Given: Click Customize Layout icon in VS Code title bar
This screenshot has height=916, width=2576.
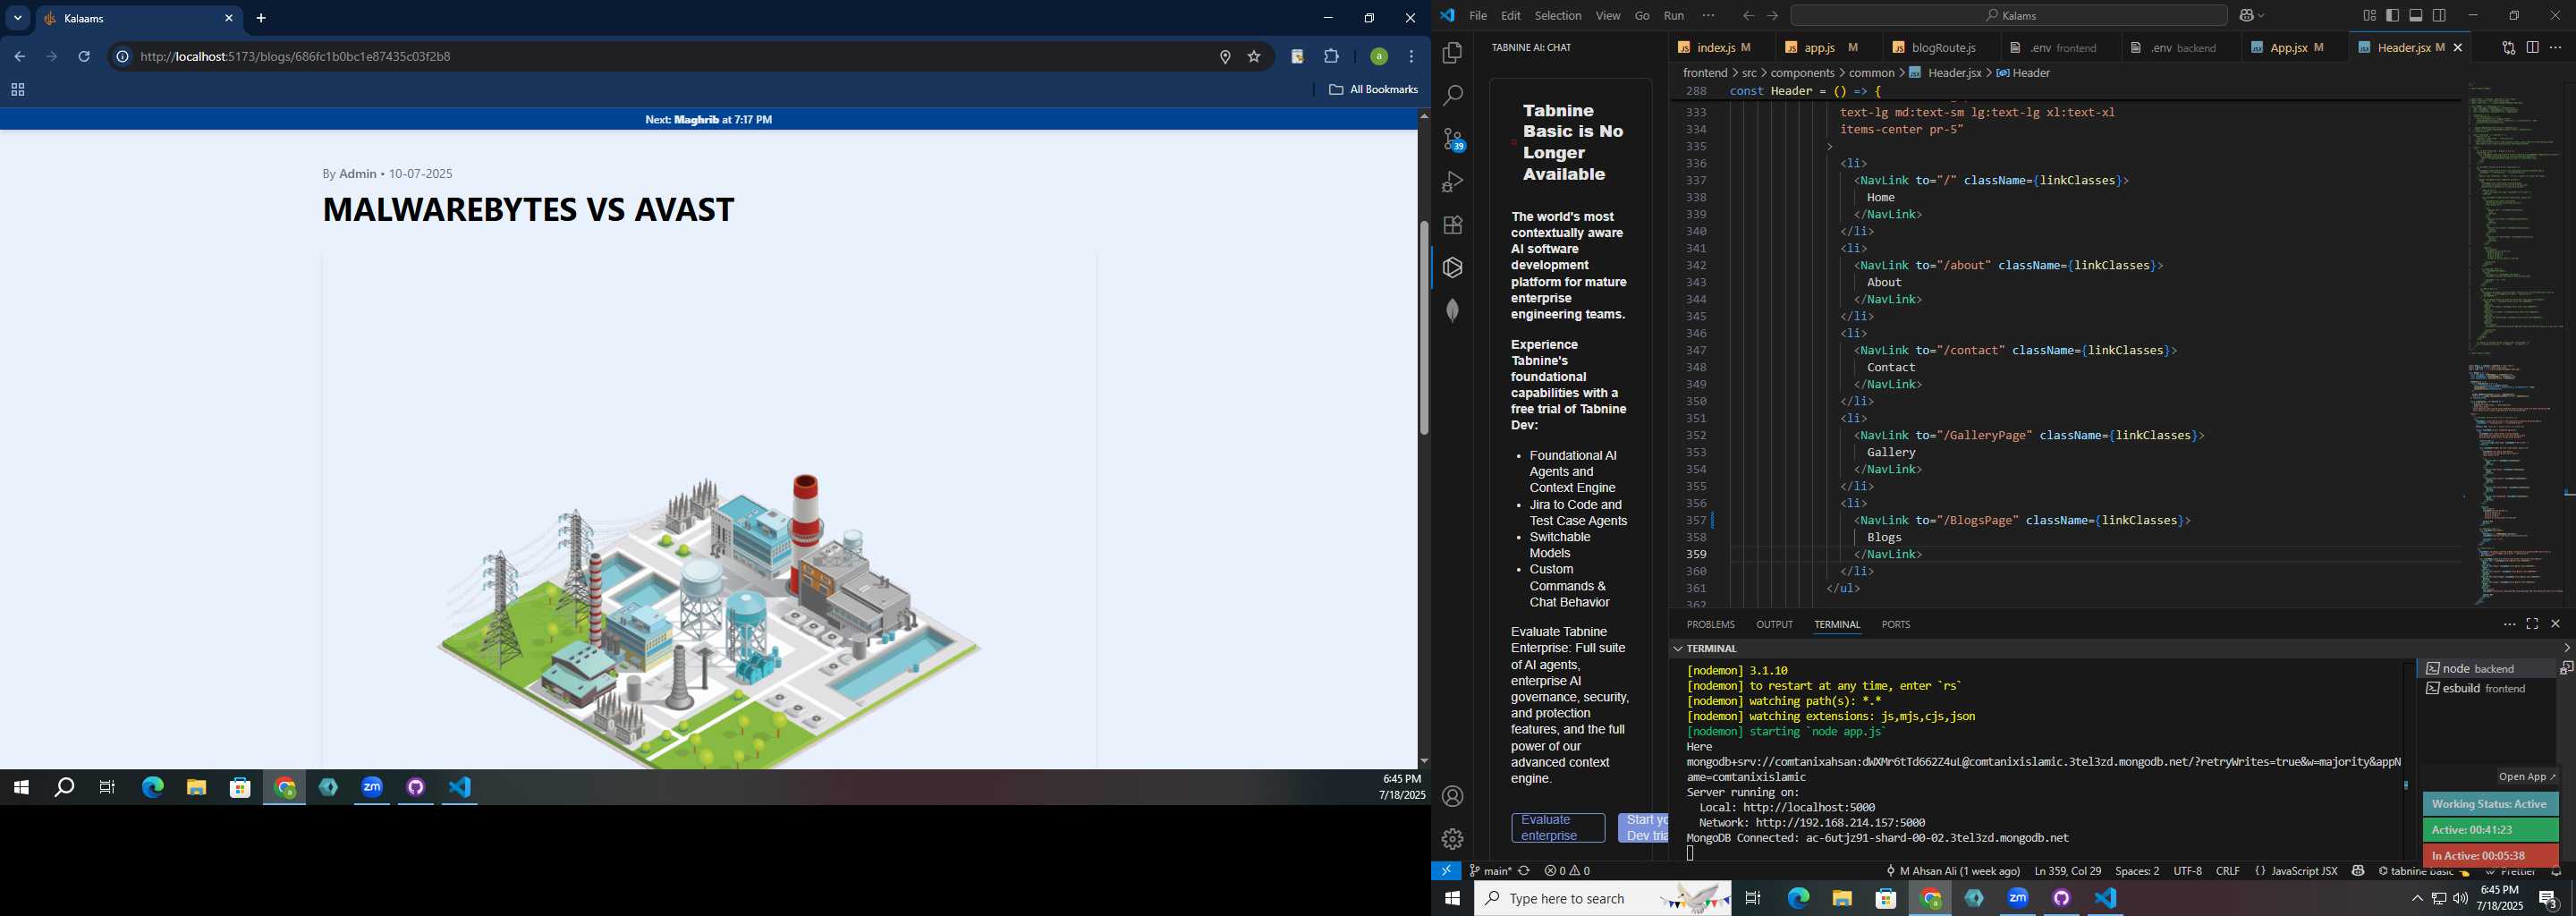Looking at the screenshot, I should 2369,16.
